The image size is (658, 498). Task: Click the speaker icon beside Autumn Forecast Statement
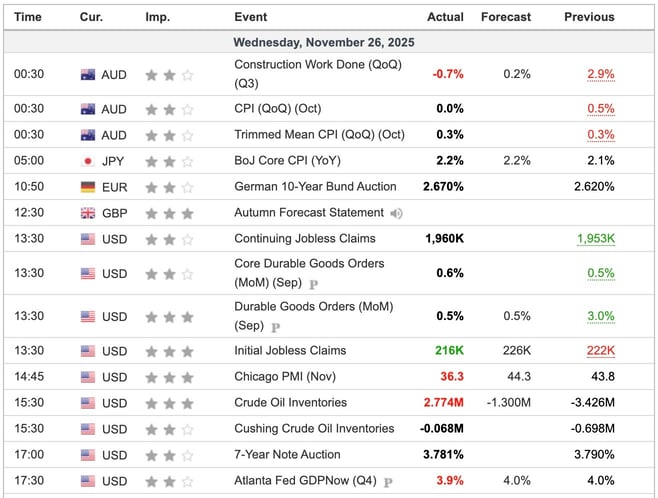[397, 213]
